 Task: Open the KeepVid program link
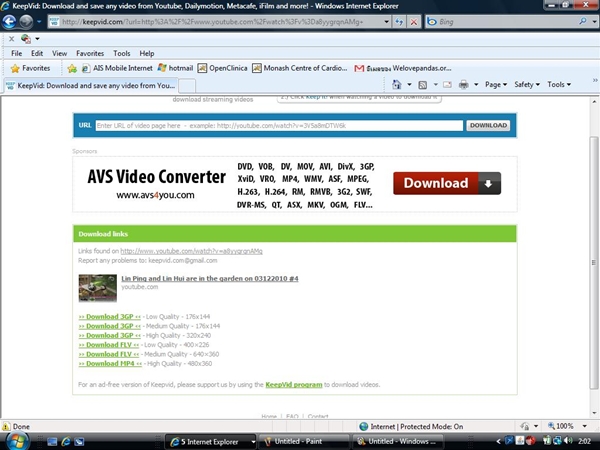pyautogui.click(x=294, y=385)
